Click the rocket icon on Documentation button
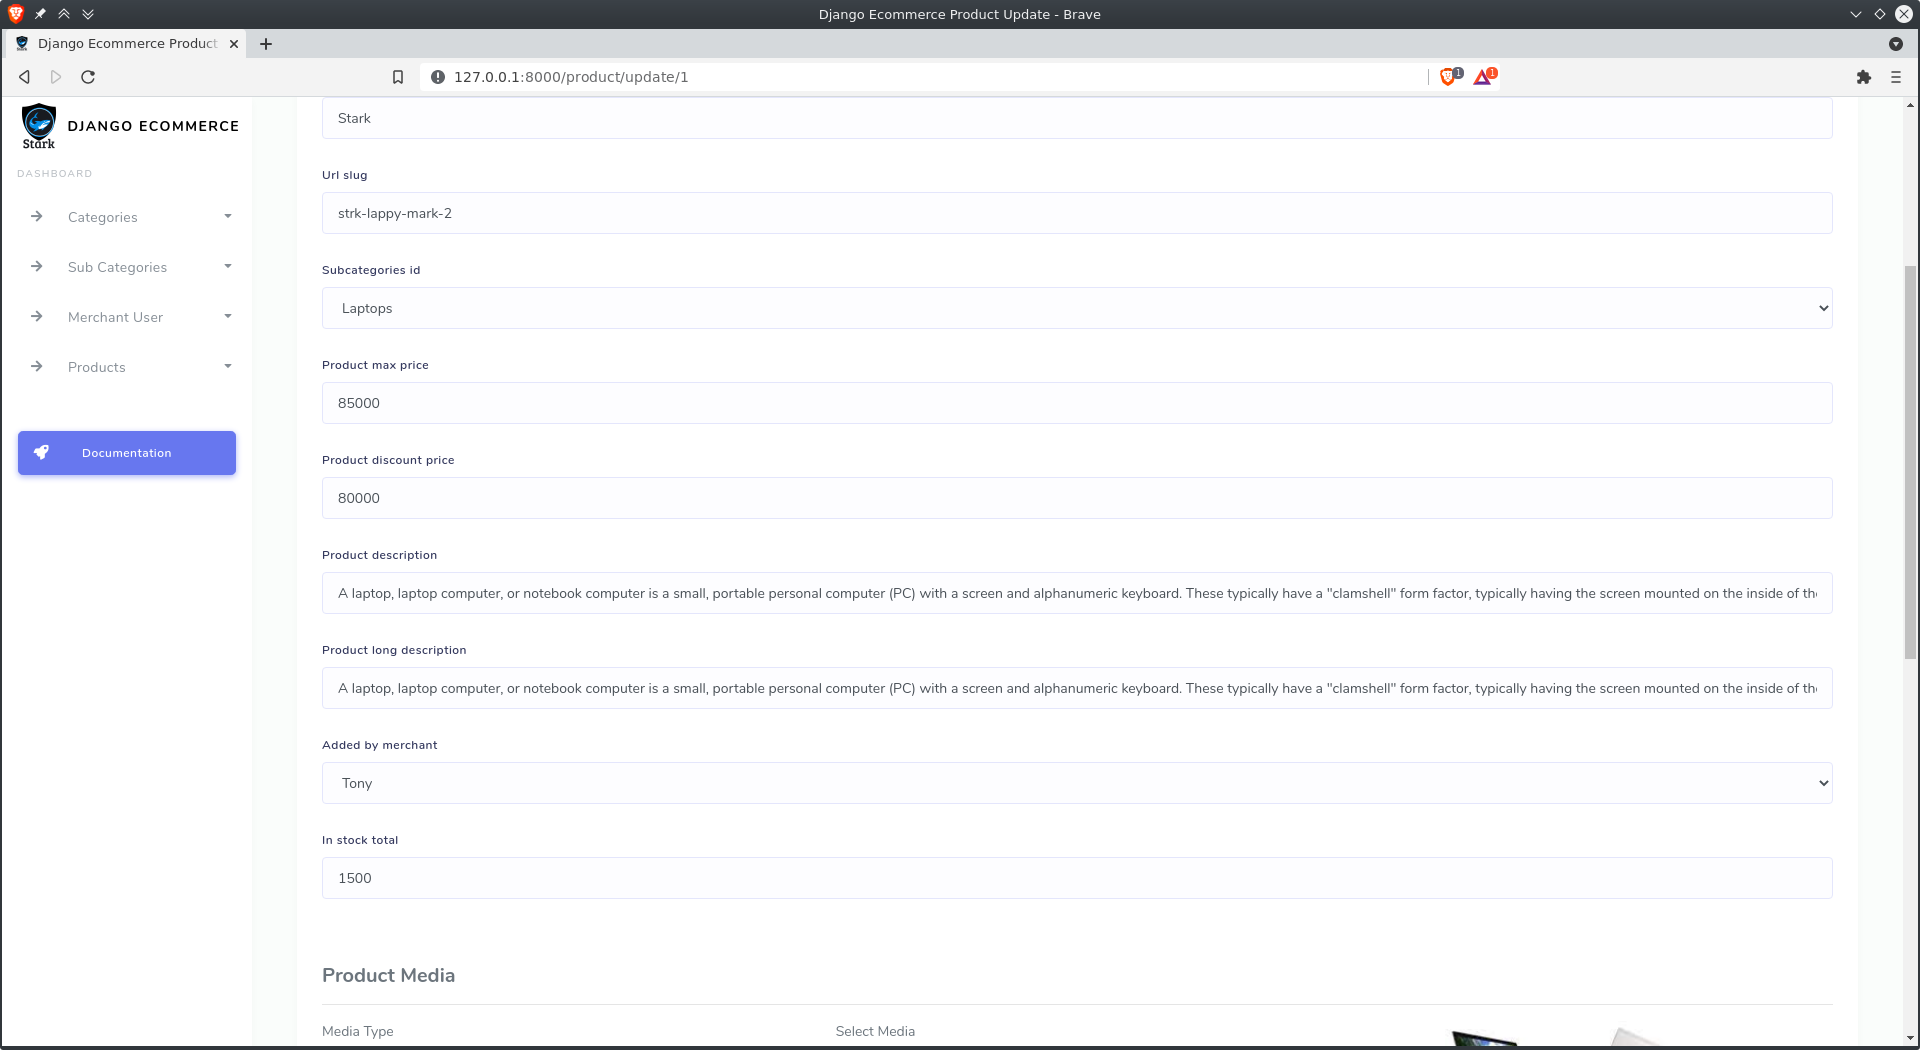 (42, 452)
